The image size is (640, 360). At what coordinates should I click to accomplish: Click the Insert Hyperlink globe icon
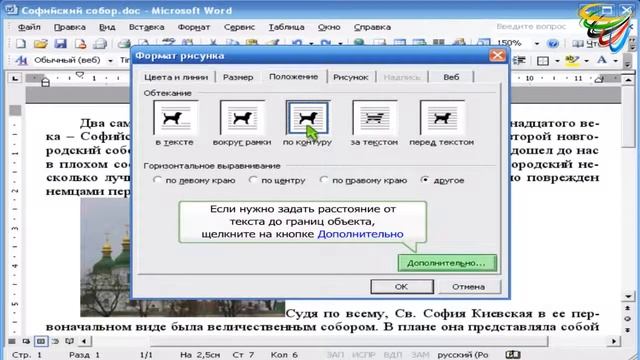(359, 43)
